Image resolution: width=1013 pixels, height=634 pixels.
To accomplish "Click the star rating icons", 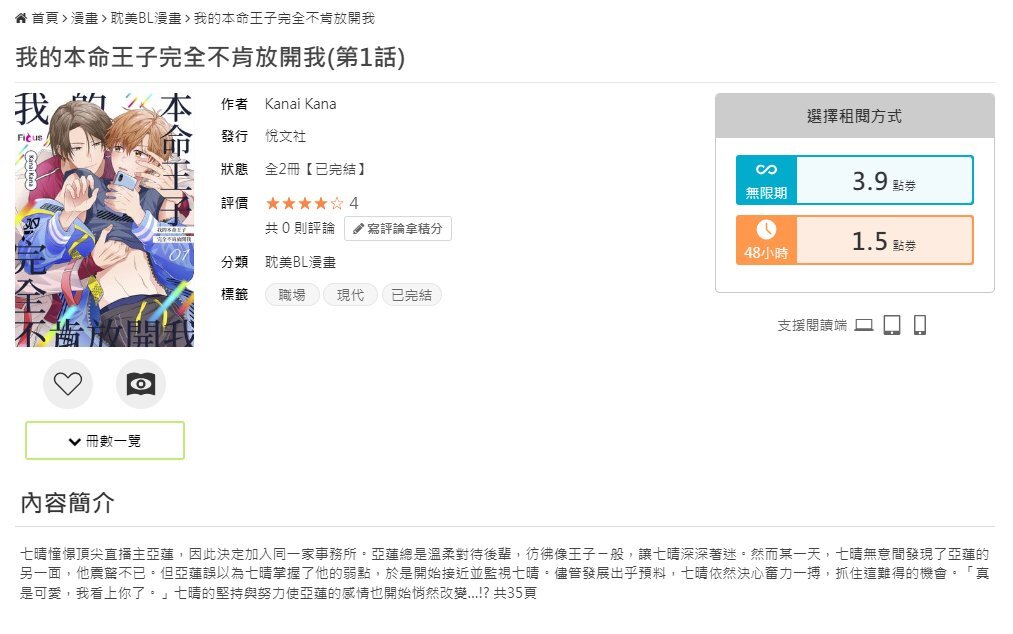I will tap(304, 204).
